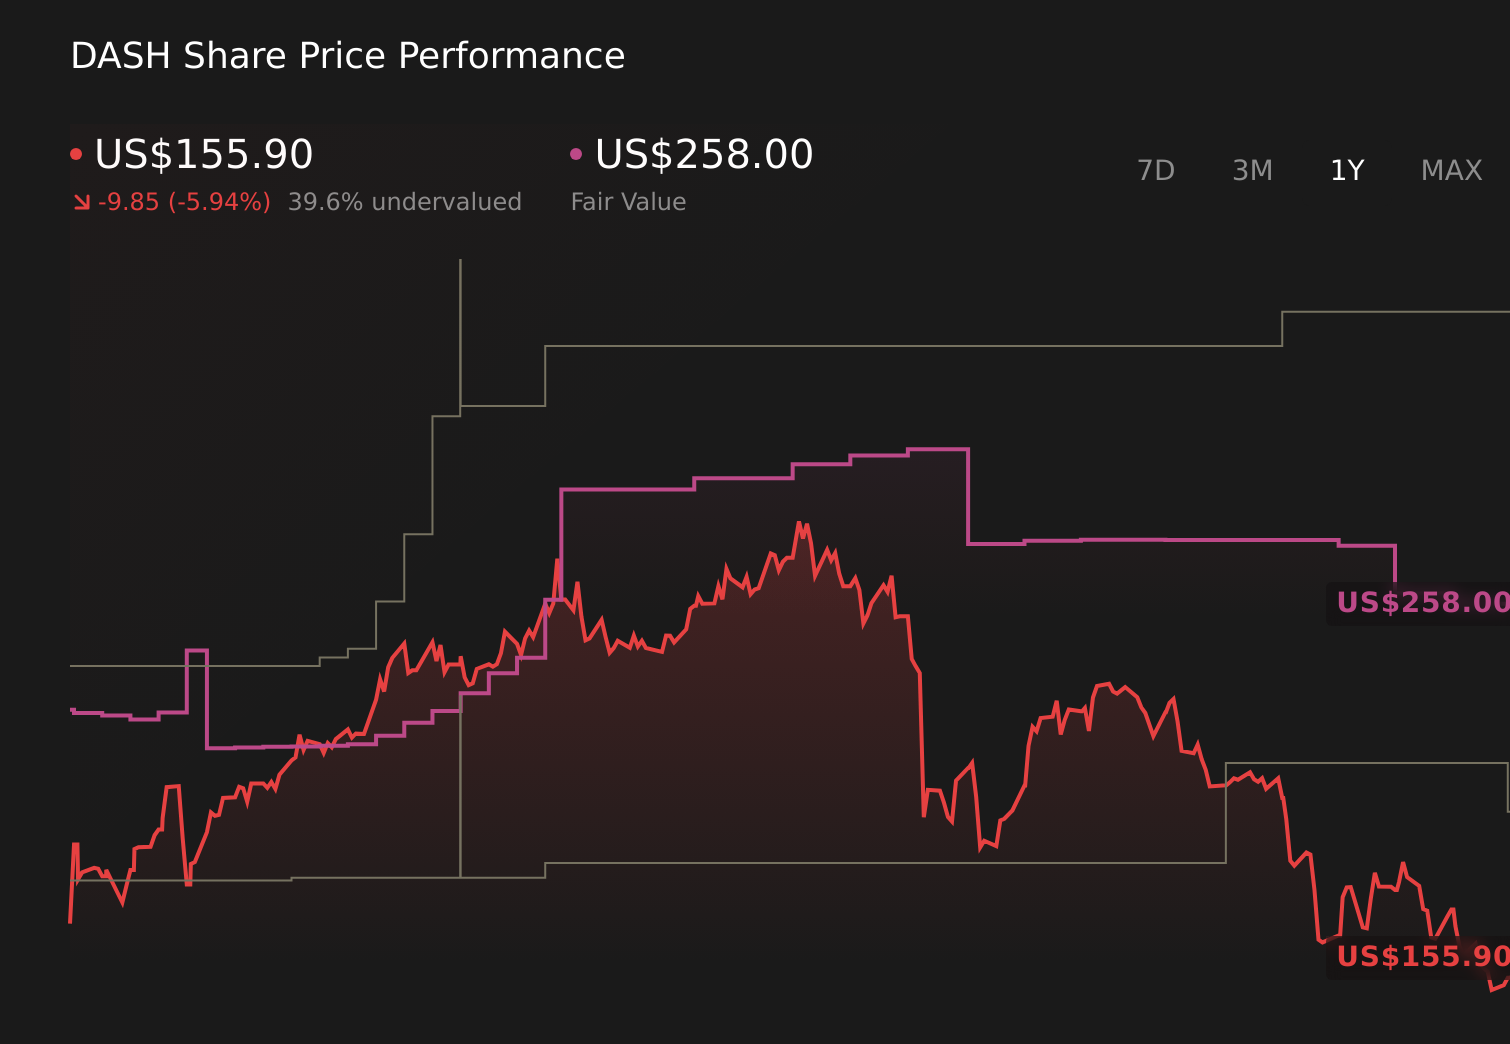Click the Fair Value caption text
This screenshot has height=1044, width=1510.
point(628,201)
